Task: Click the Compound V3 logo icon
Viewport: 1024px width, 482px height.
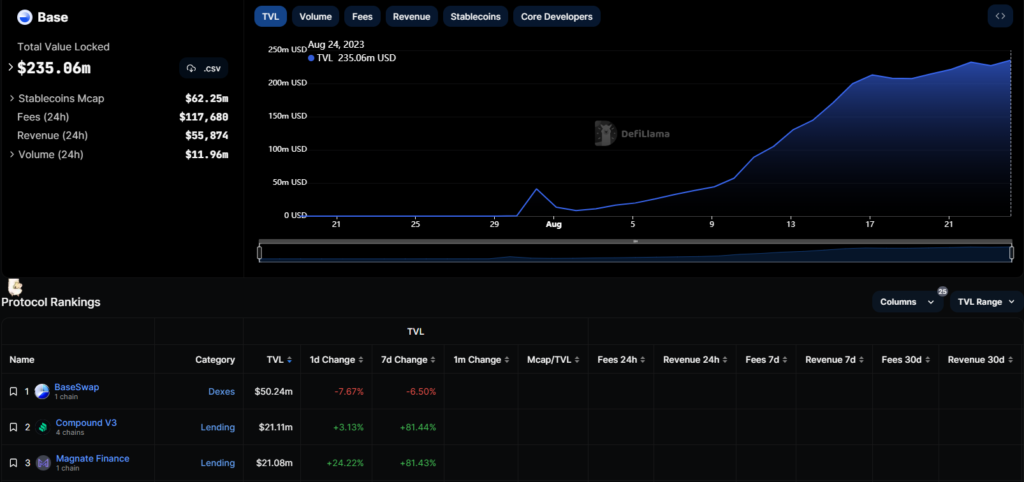Action: click(x=43, y=427)
